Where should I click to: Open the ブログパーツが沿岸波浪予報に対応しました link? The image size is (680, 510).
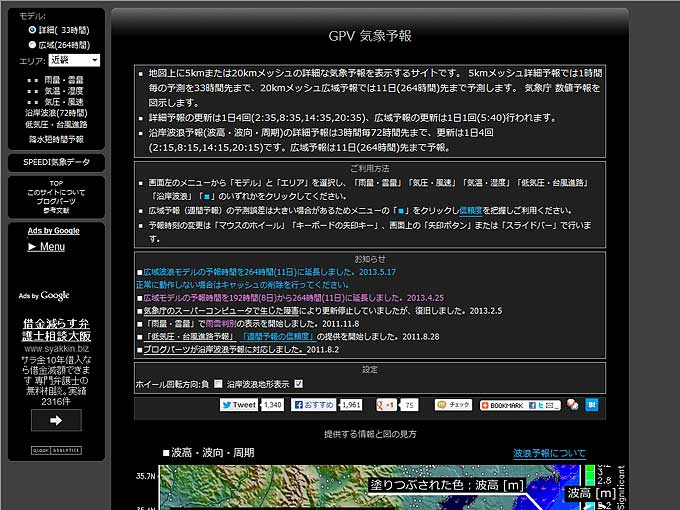tap(225, 350)
